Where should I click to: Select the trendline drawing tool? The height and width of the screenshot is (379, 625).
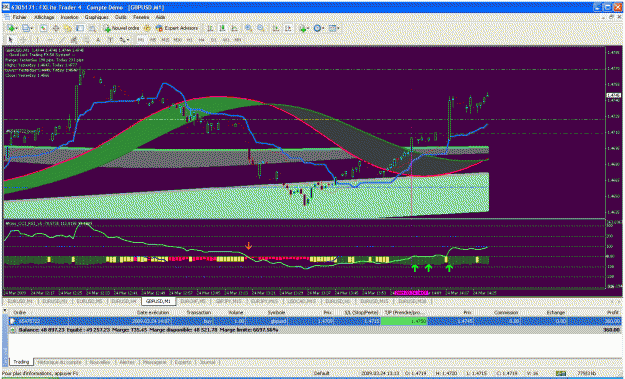point(62,39)
